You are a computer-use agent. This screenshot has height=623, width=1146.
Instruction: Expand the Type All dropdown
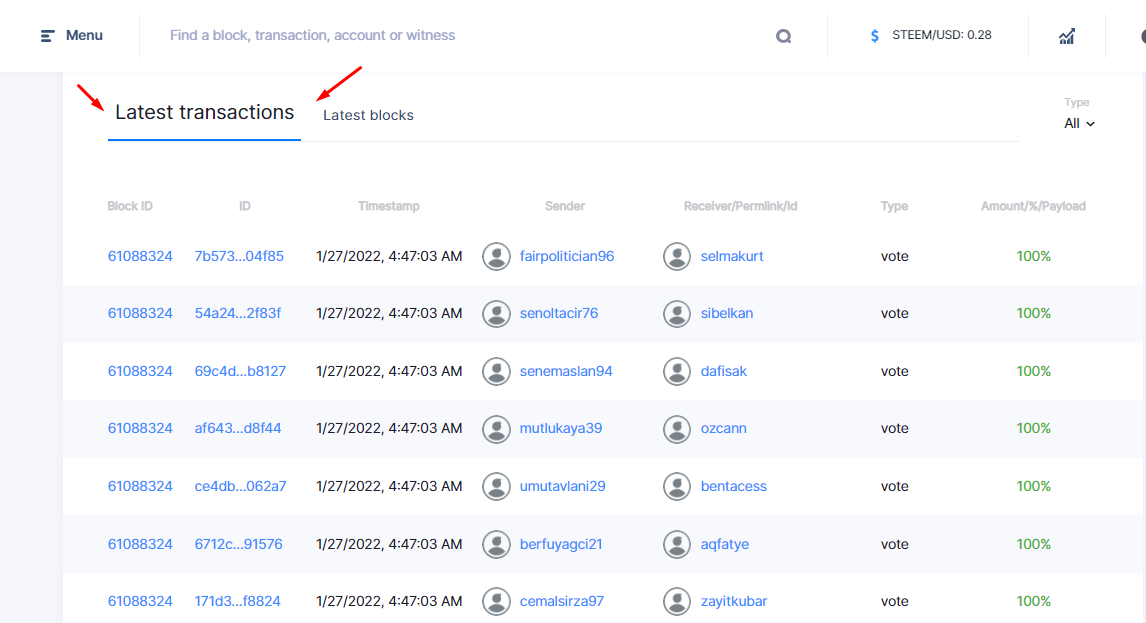coord(1079,124)
